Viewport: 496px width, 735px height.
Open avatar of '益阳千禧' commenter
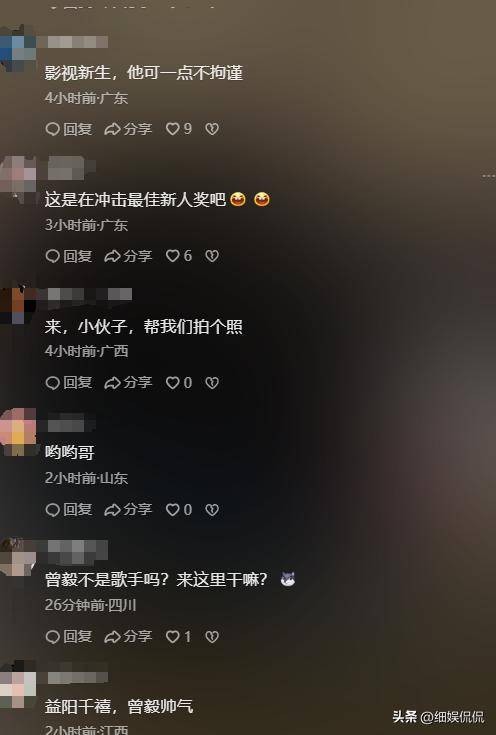click(18, 684)
